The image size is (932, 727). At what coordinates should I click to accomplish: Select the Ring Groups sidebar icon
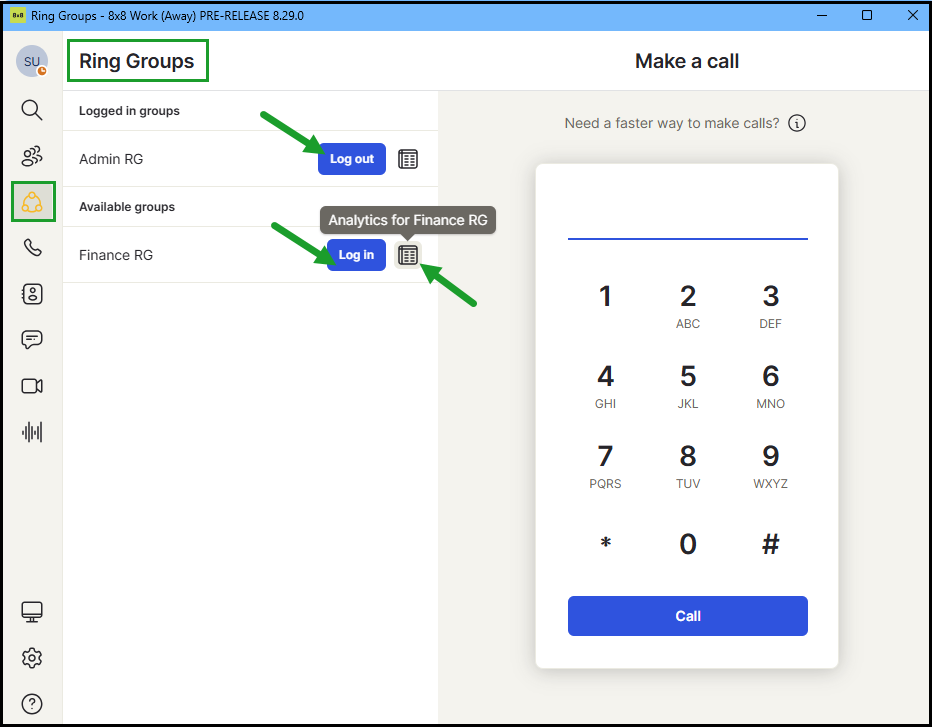pos(32,202)
